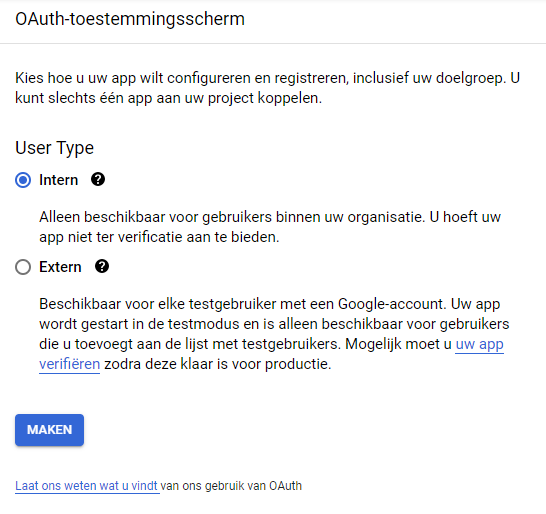The image size is (546, 514).
Task: Select the Extern radio button
Action: coord(23,267)
